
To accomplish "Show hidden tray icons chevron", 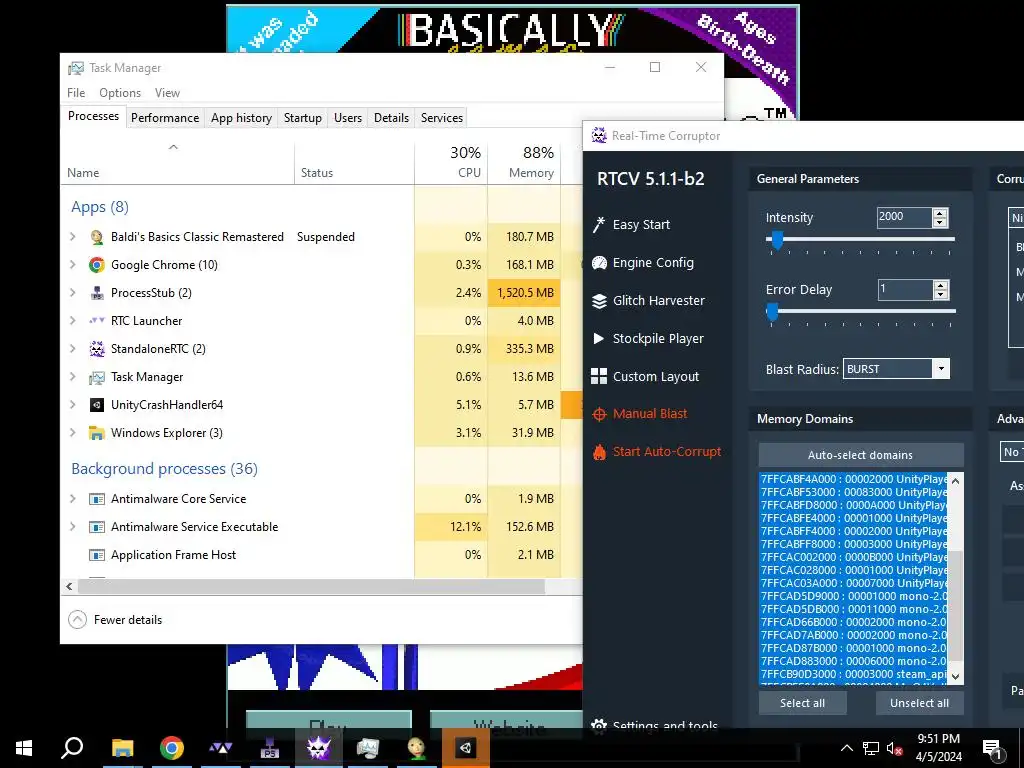I will coord(846,748).
